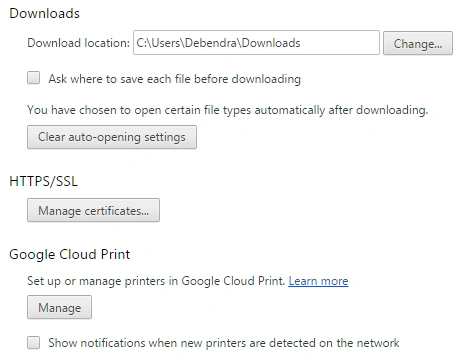The width and height of the screenshot is (465, 360).
Task: Enable Ask where to save each file checkbox
Action: coord(33,78)
